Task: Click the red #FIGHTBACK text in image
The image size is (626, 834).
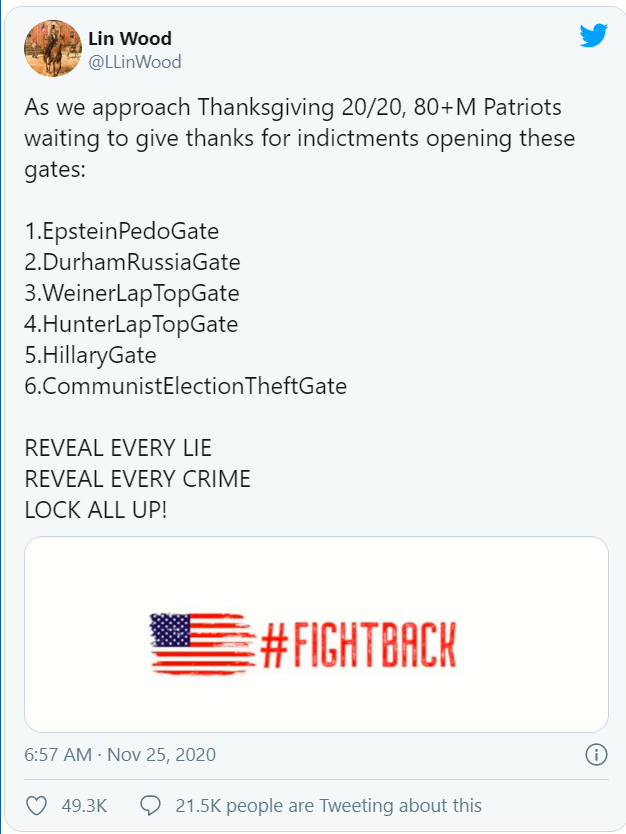Action: point(358,643)
